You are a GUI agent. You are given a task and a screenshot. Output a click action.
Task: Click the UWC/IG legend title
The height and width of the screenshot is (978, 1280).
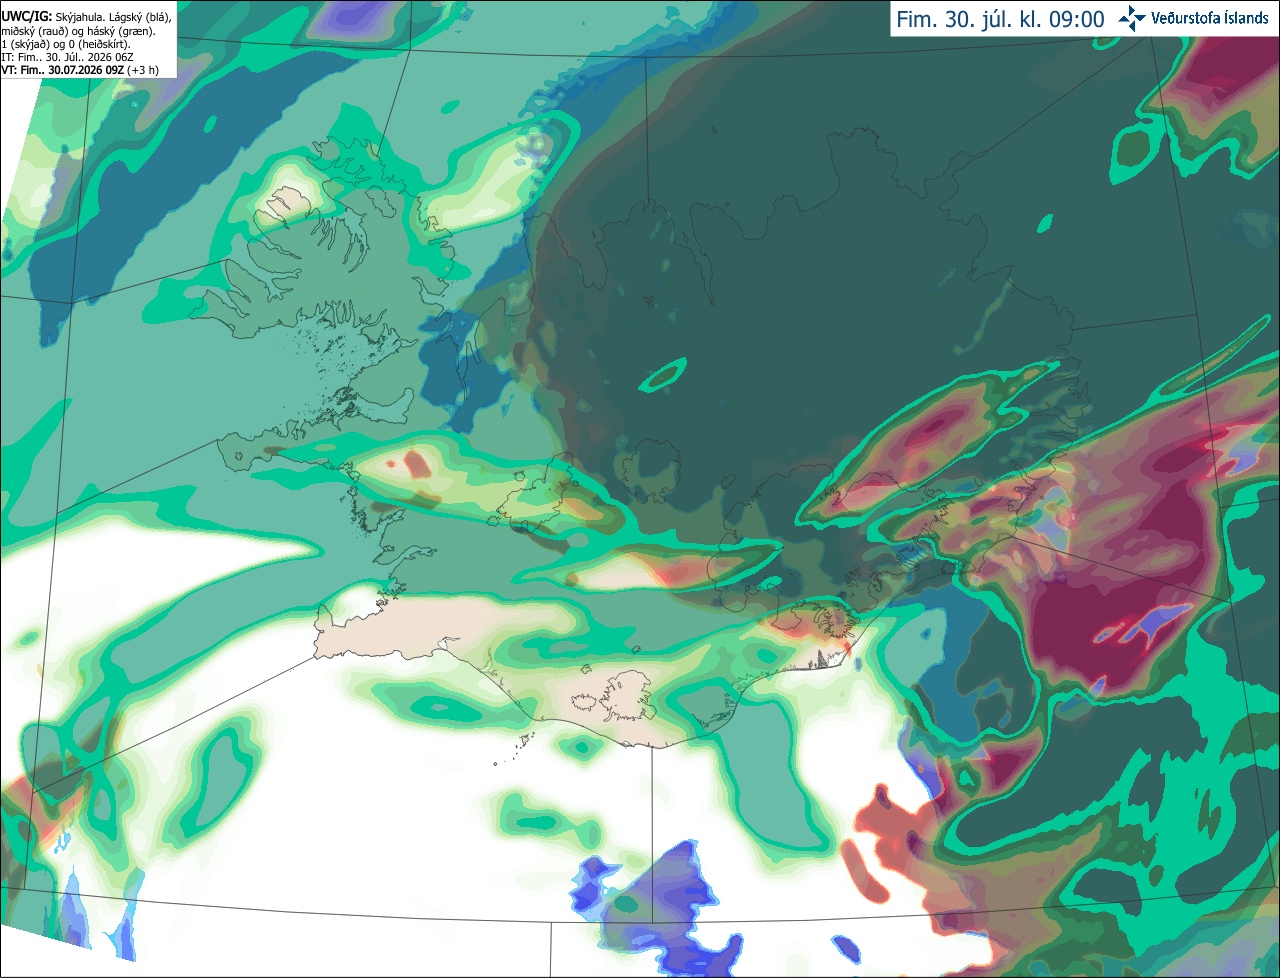coord(26,16)
